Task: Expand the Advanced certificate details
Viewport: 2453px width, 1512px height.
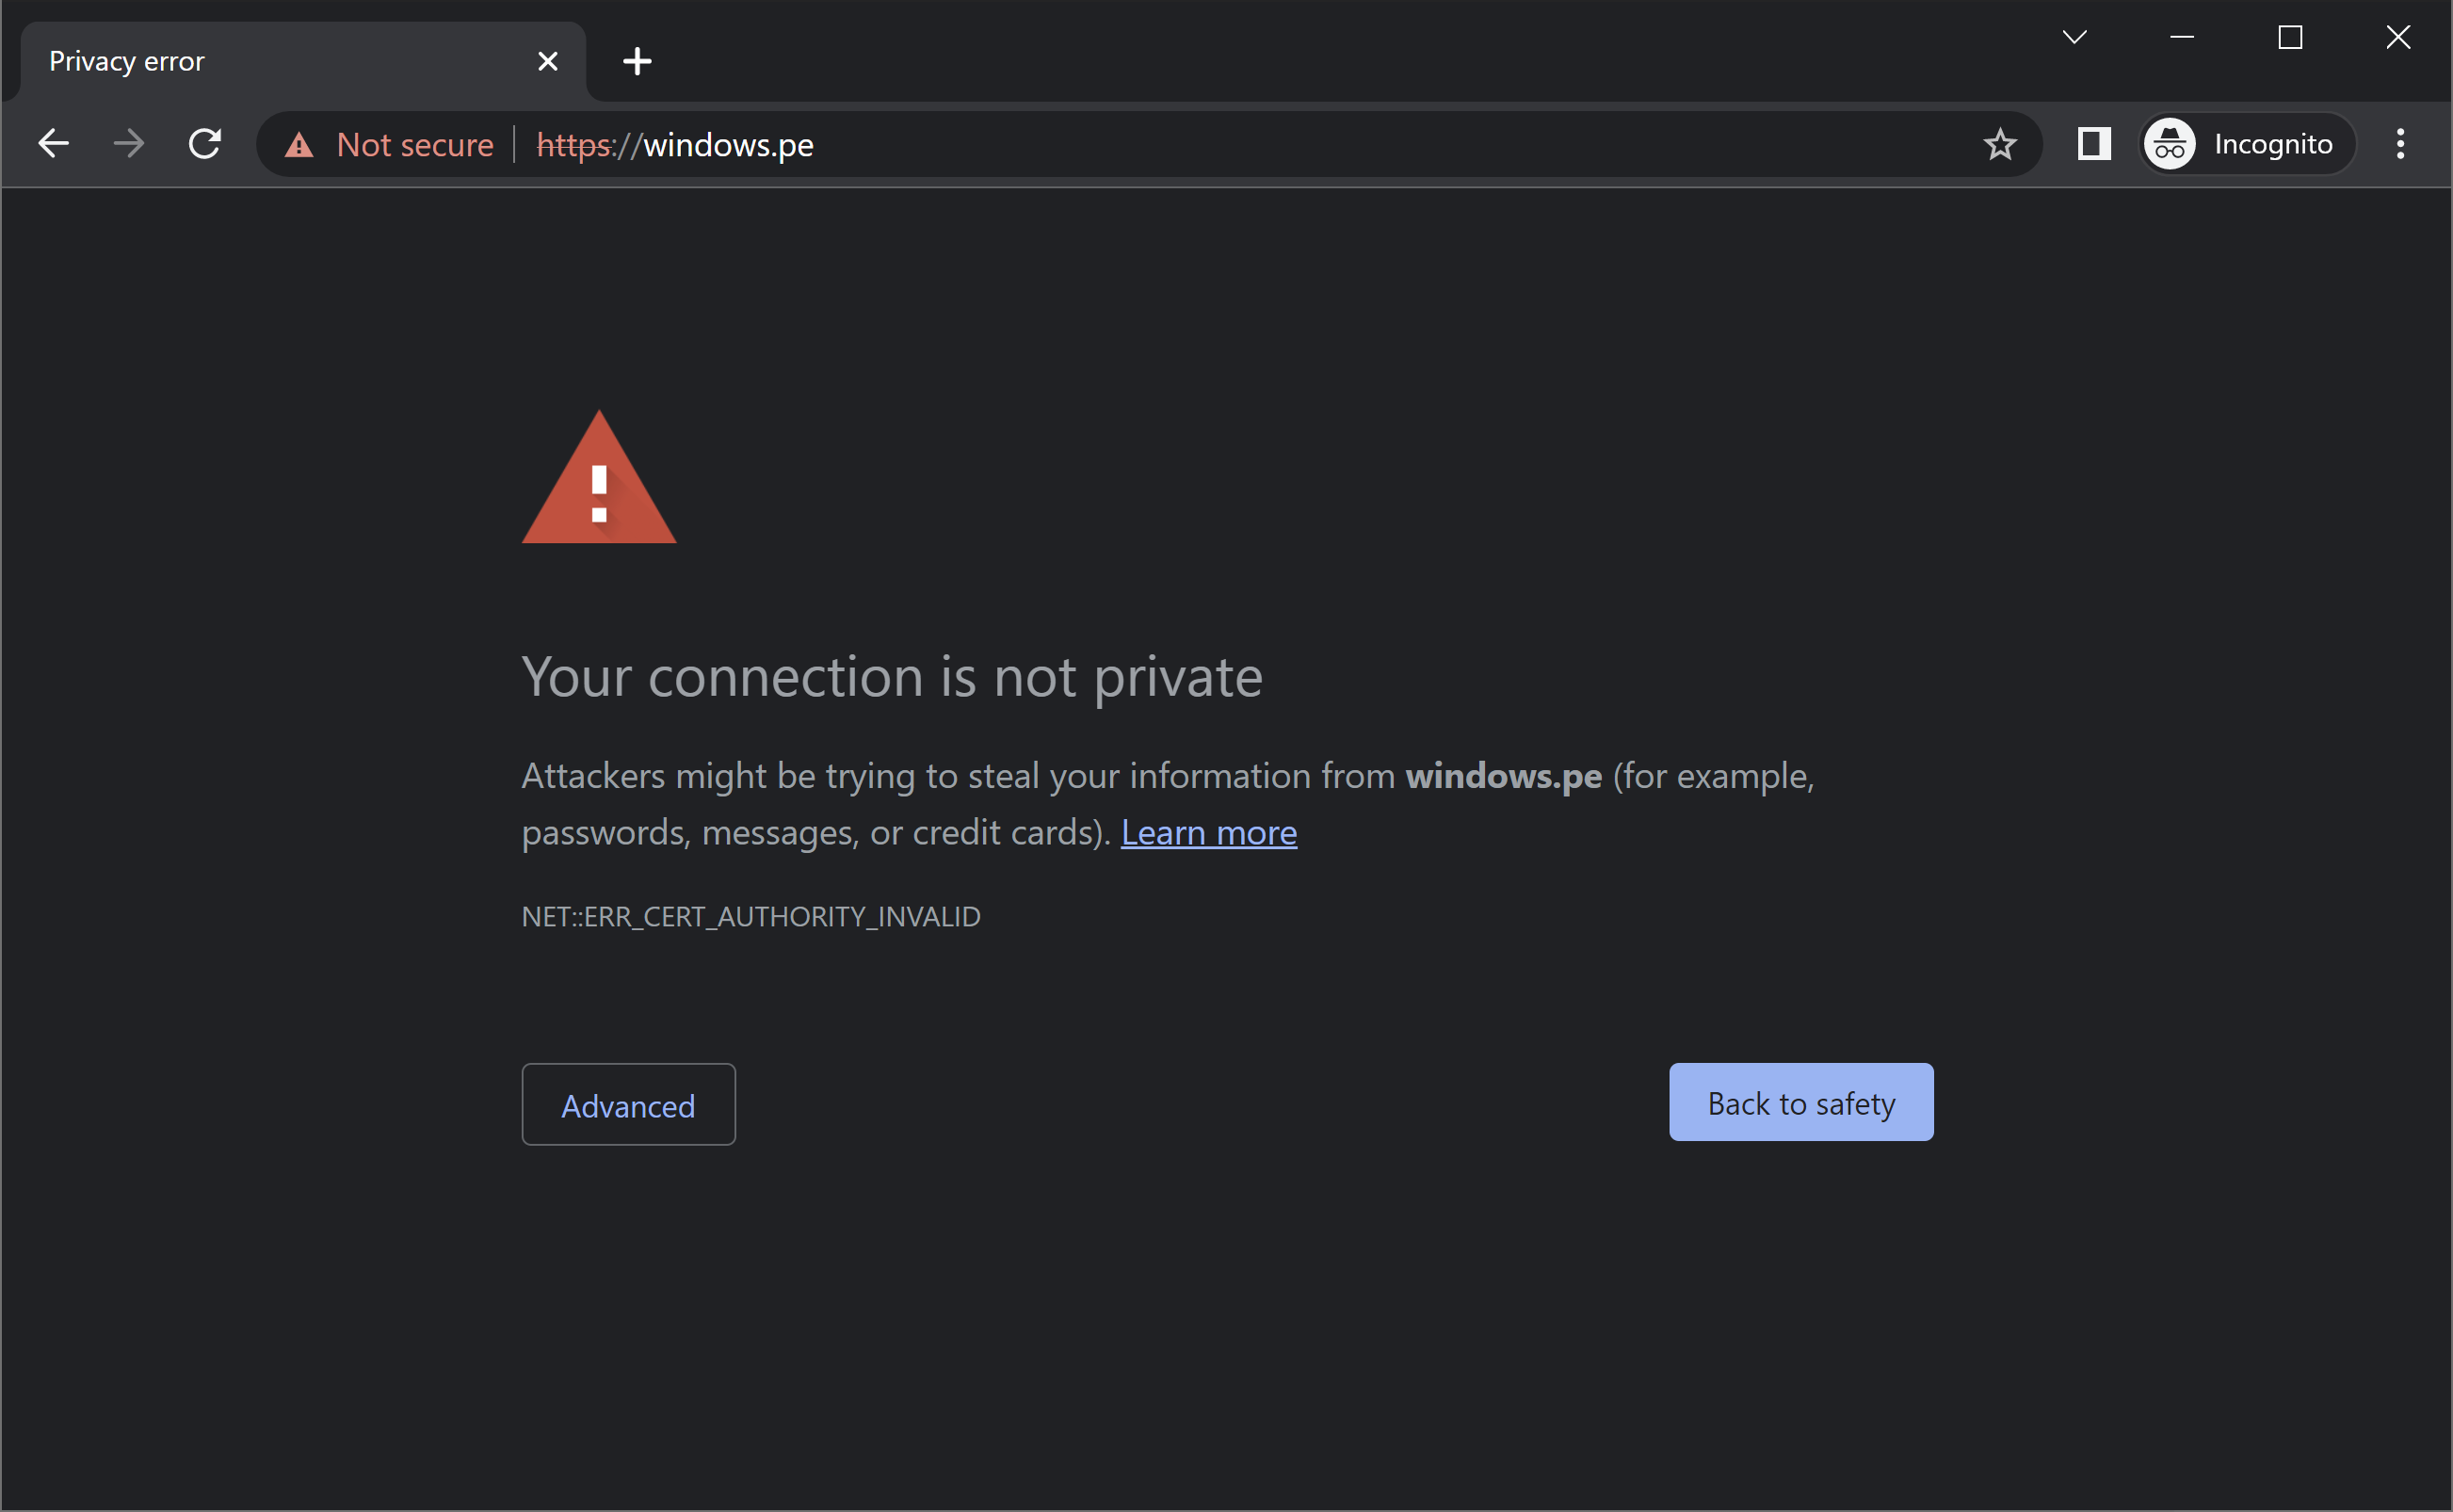Action: [x=627, y=1103]
